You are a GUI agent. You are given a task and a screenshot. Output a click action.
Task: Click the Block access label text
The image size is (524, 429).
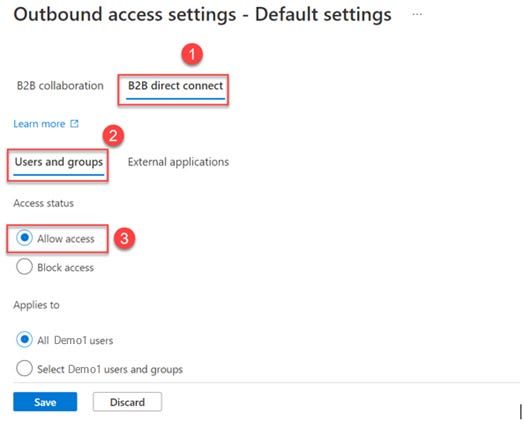point(66,268)
